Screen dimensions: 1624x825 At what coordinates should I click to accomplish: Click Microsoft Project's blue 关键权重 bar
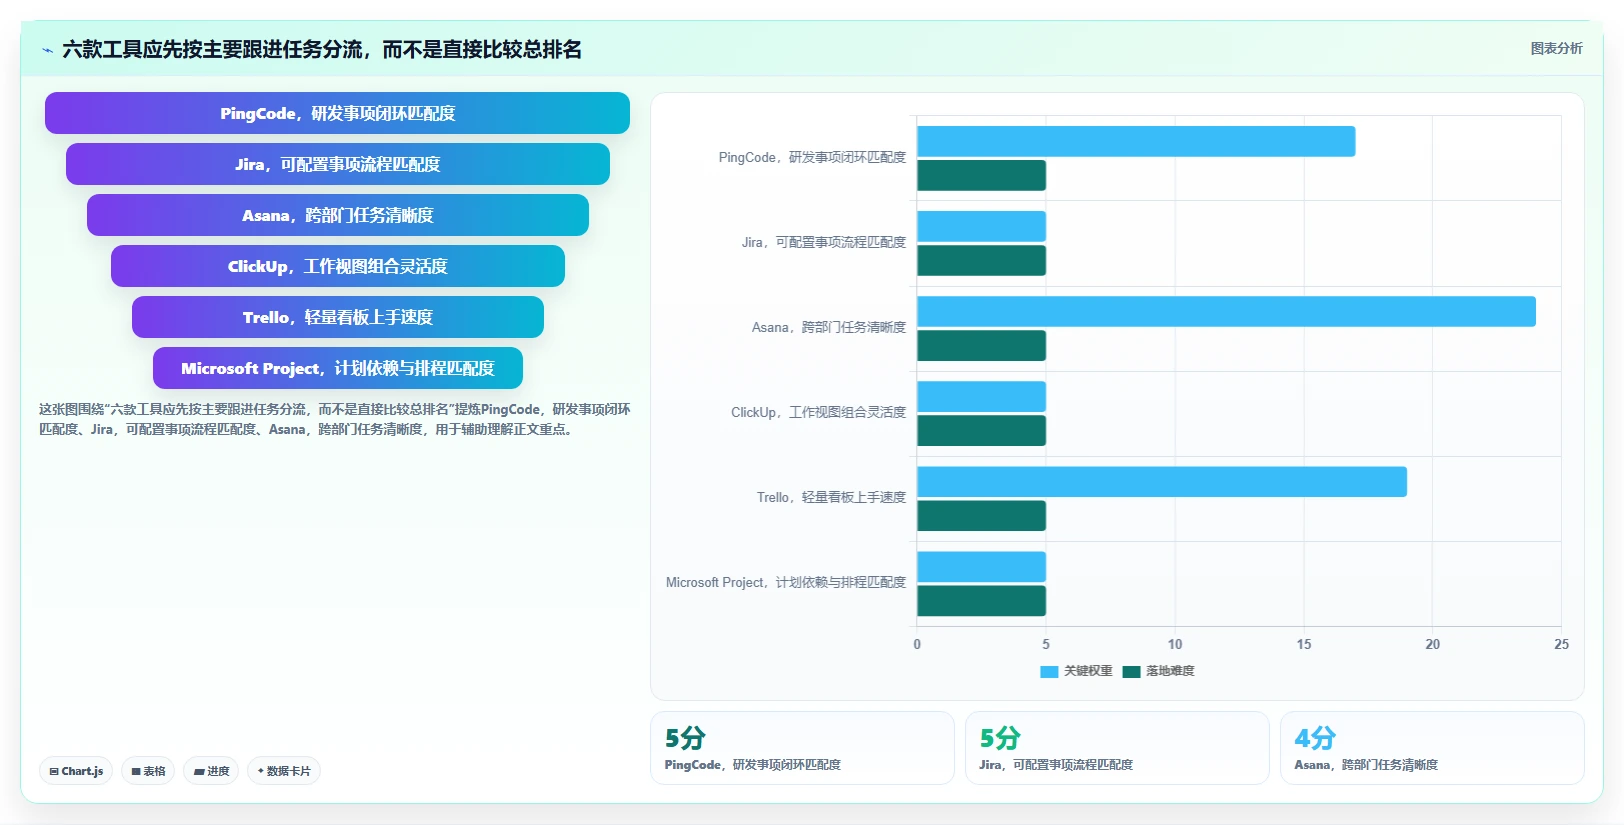981,566
